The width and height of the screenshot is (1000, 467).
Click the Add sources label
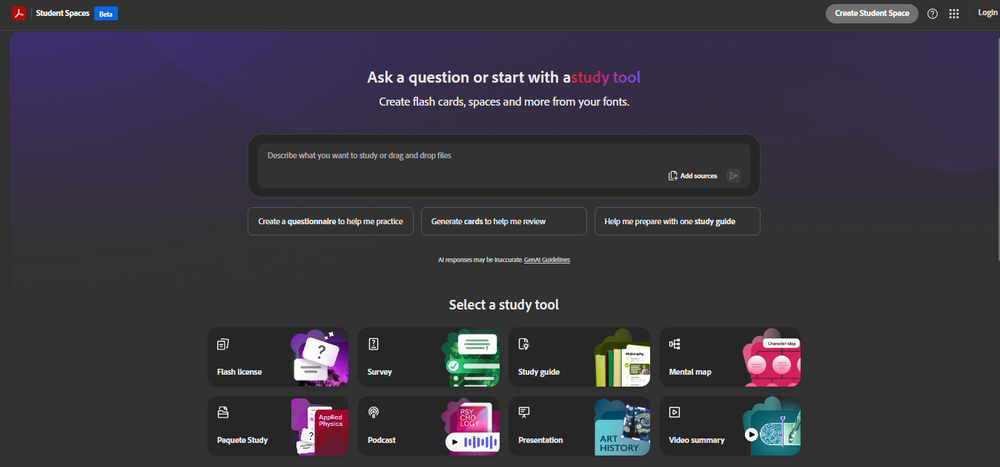pyautogui.click(x=699, y=175)
